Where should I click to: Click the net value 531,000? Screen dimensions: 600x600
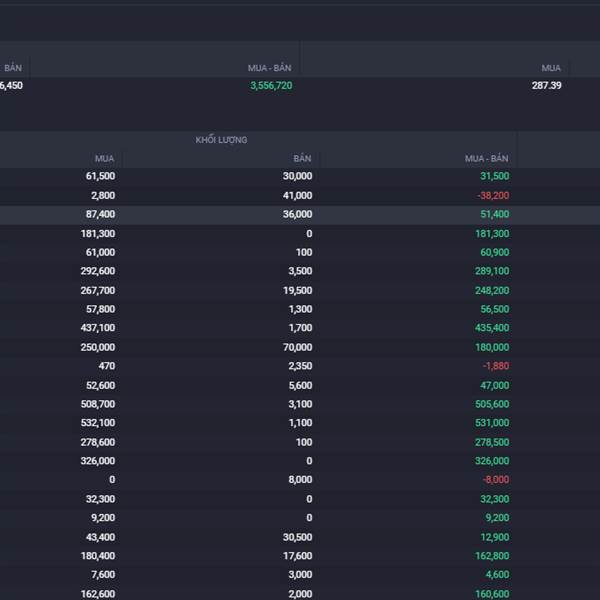[x=492, y=423]
